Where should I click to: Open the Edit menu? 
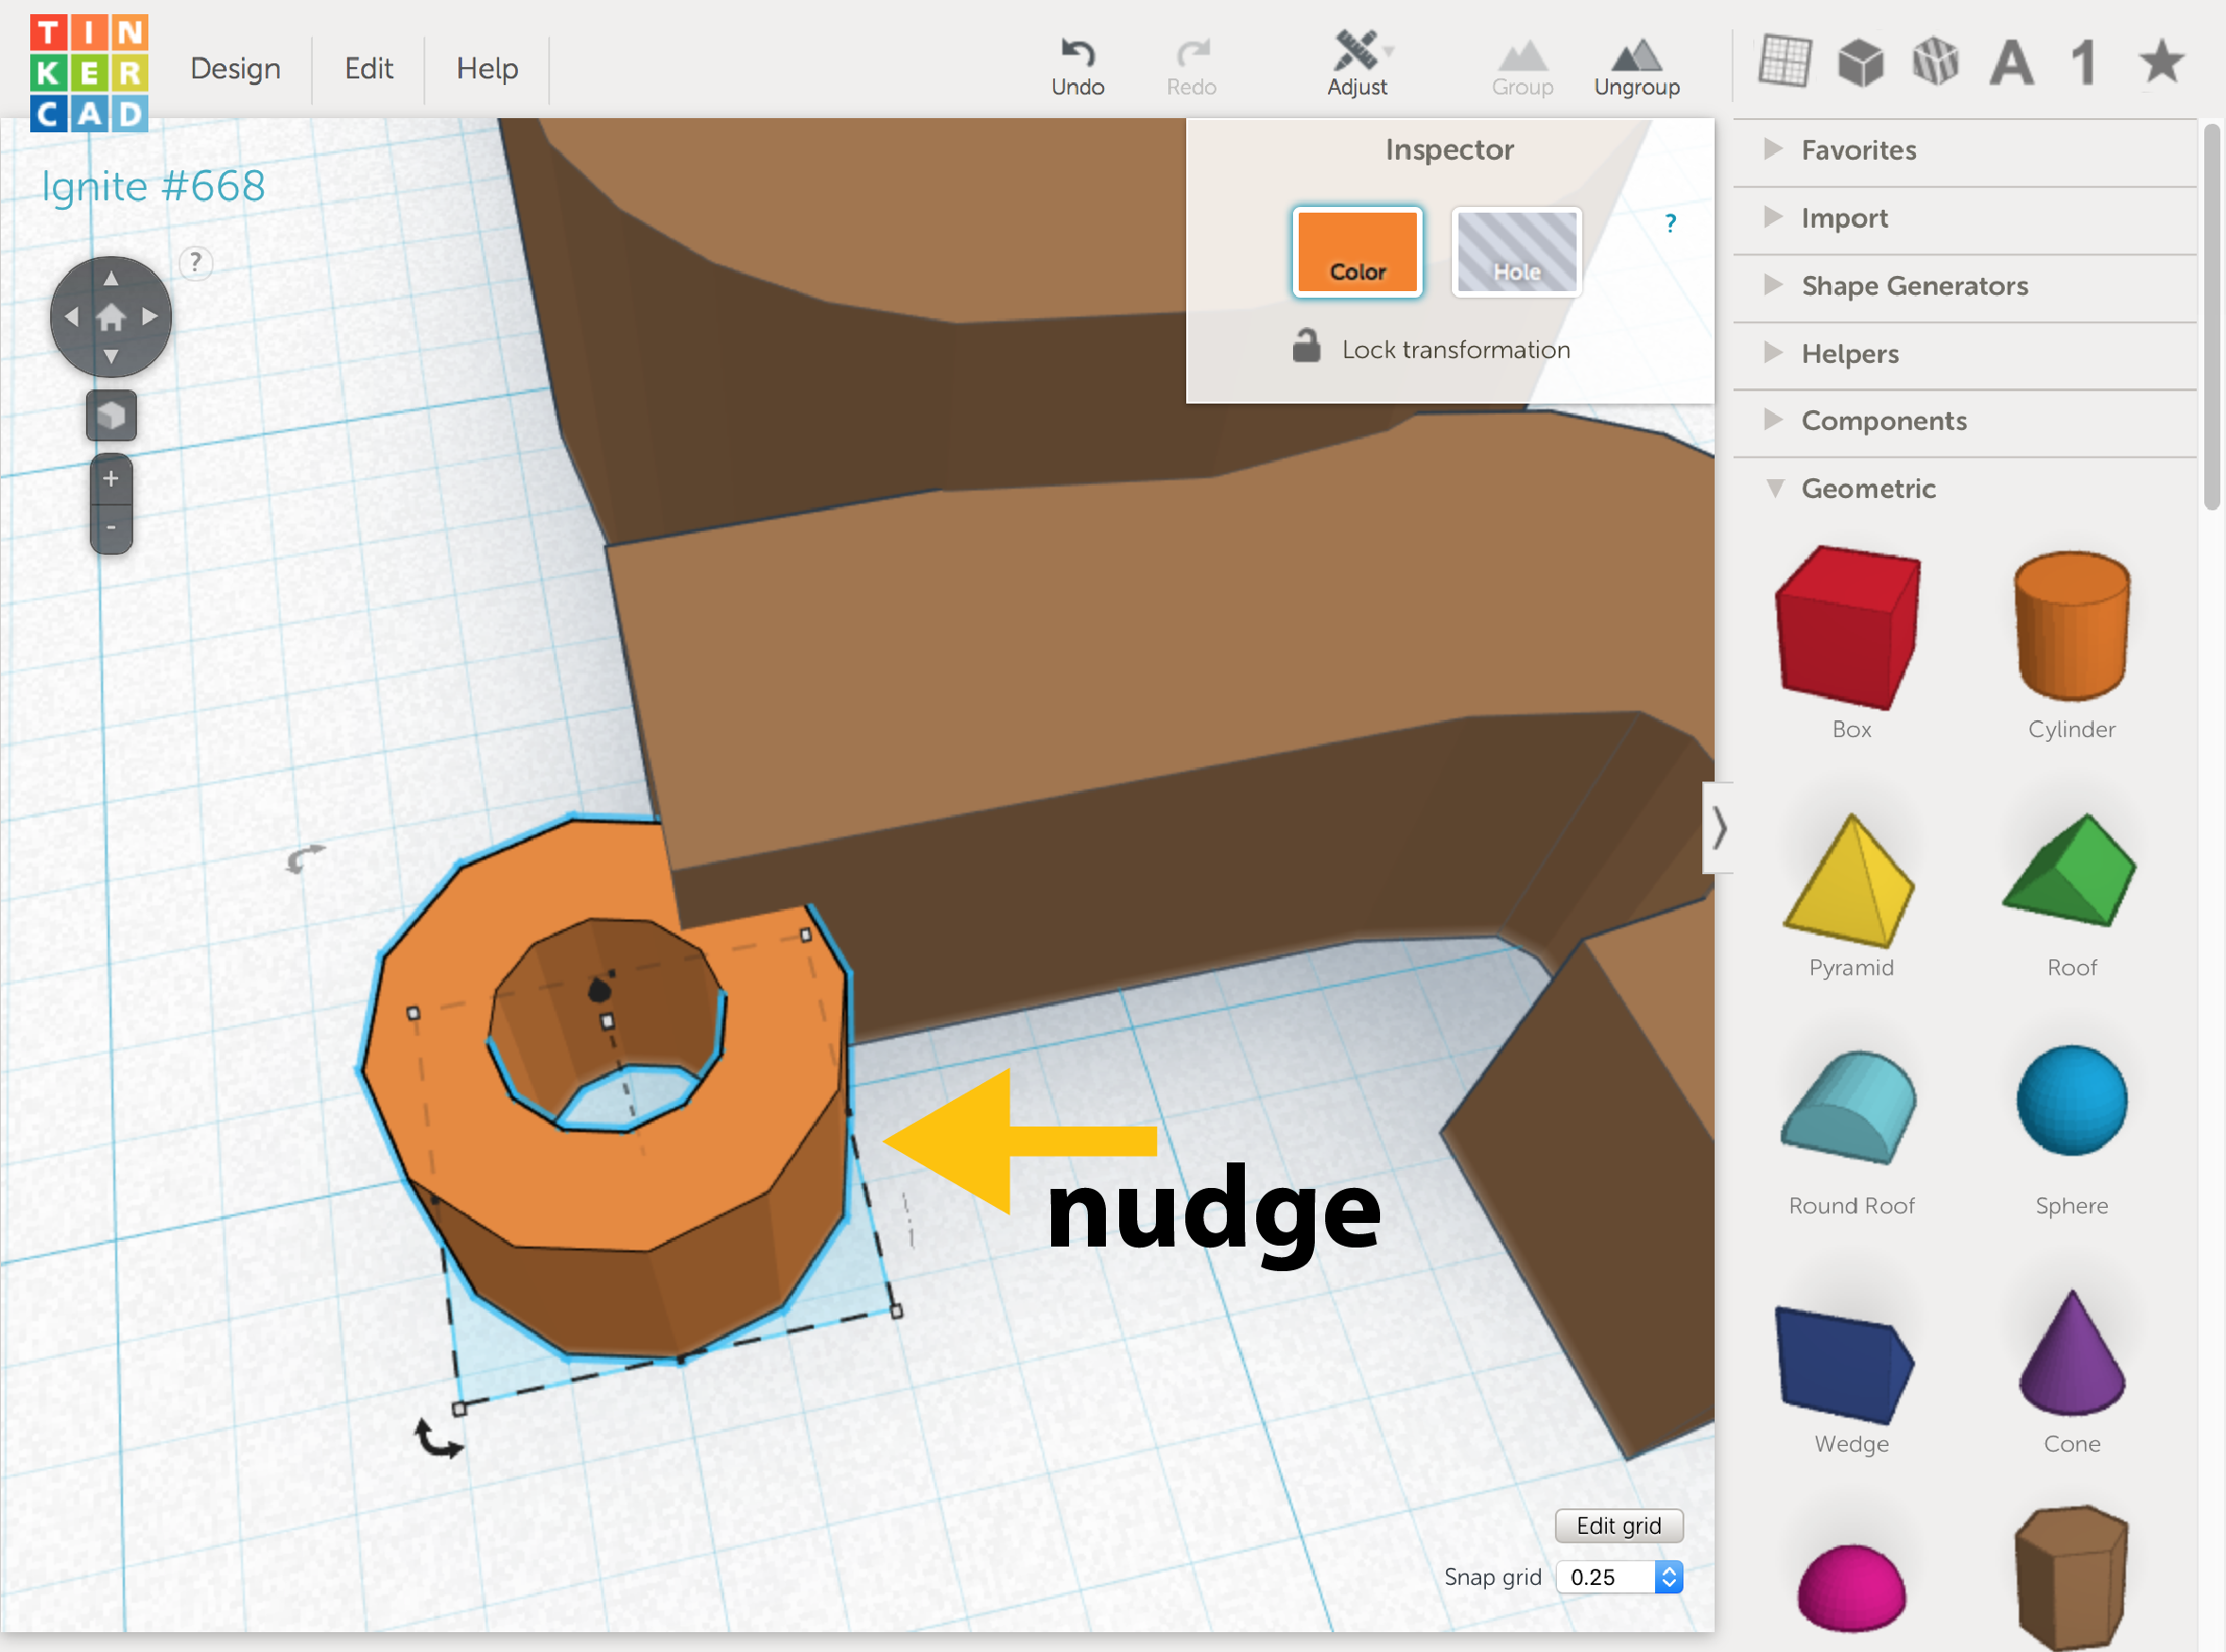tap(369, 68)
